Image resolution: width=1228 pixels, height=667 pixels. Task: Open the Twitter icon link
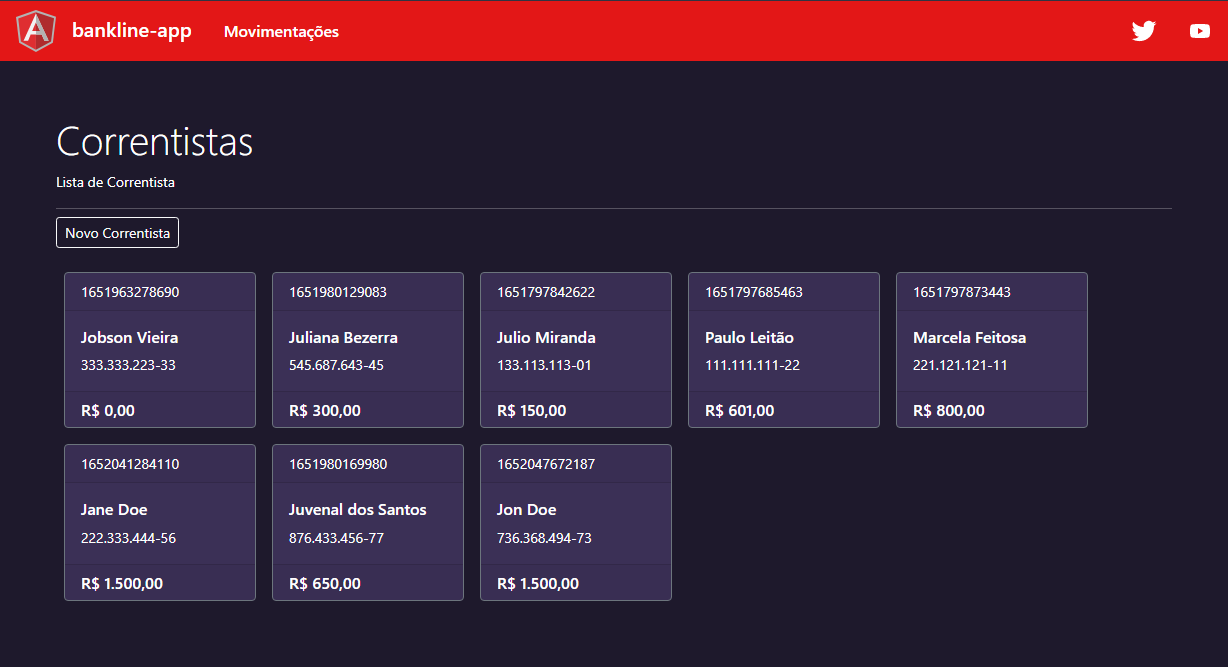tap(1144, 31)
